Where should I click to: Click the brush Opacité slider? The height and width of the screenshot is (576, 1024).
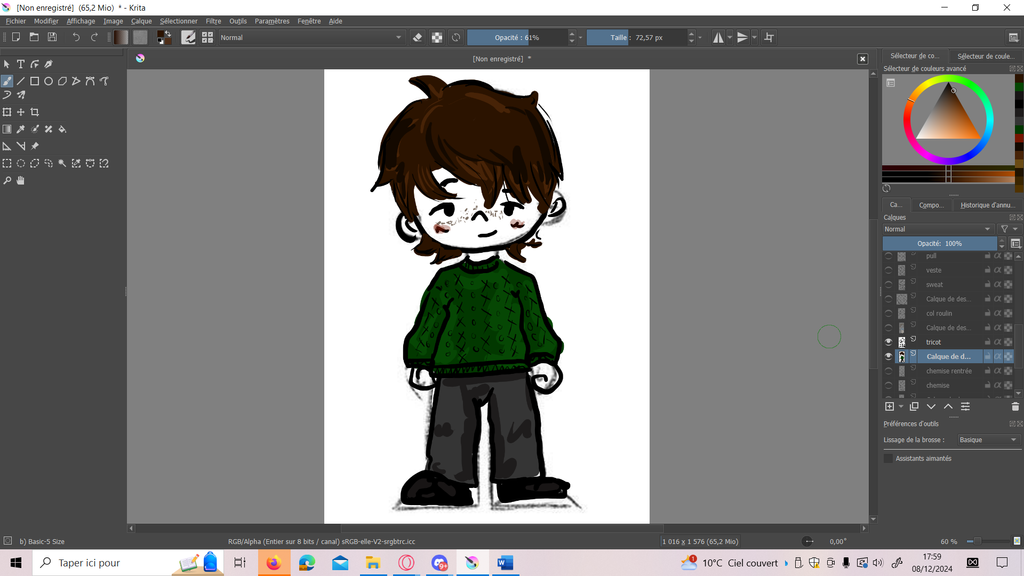[516, 37]
